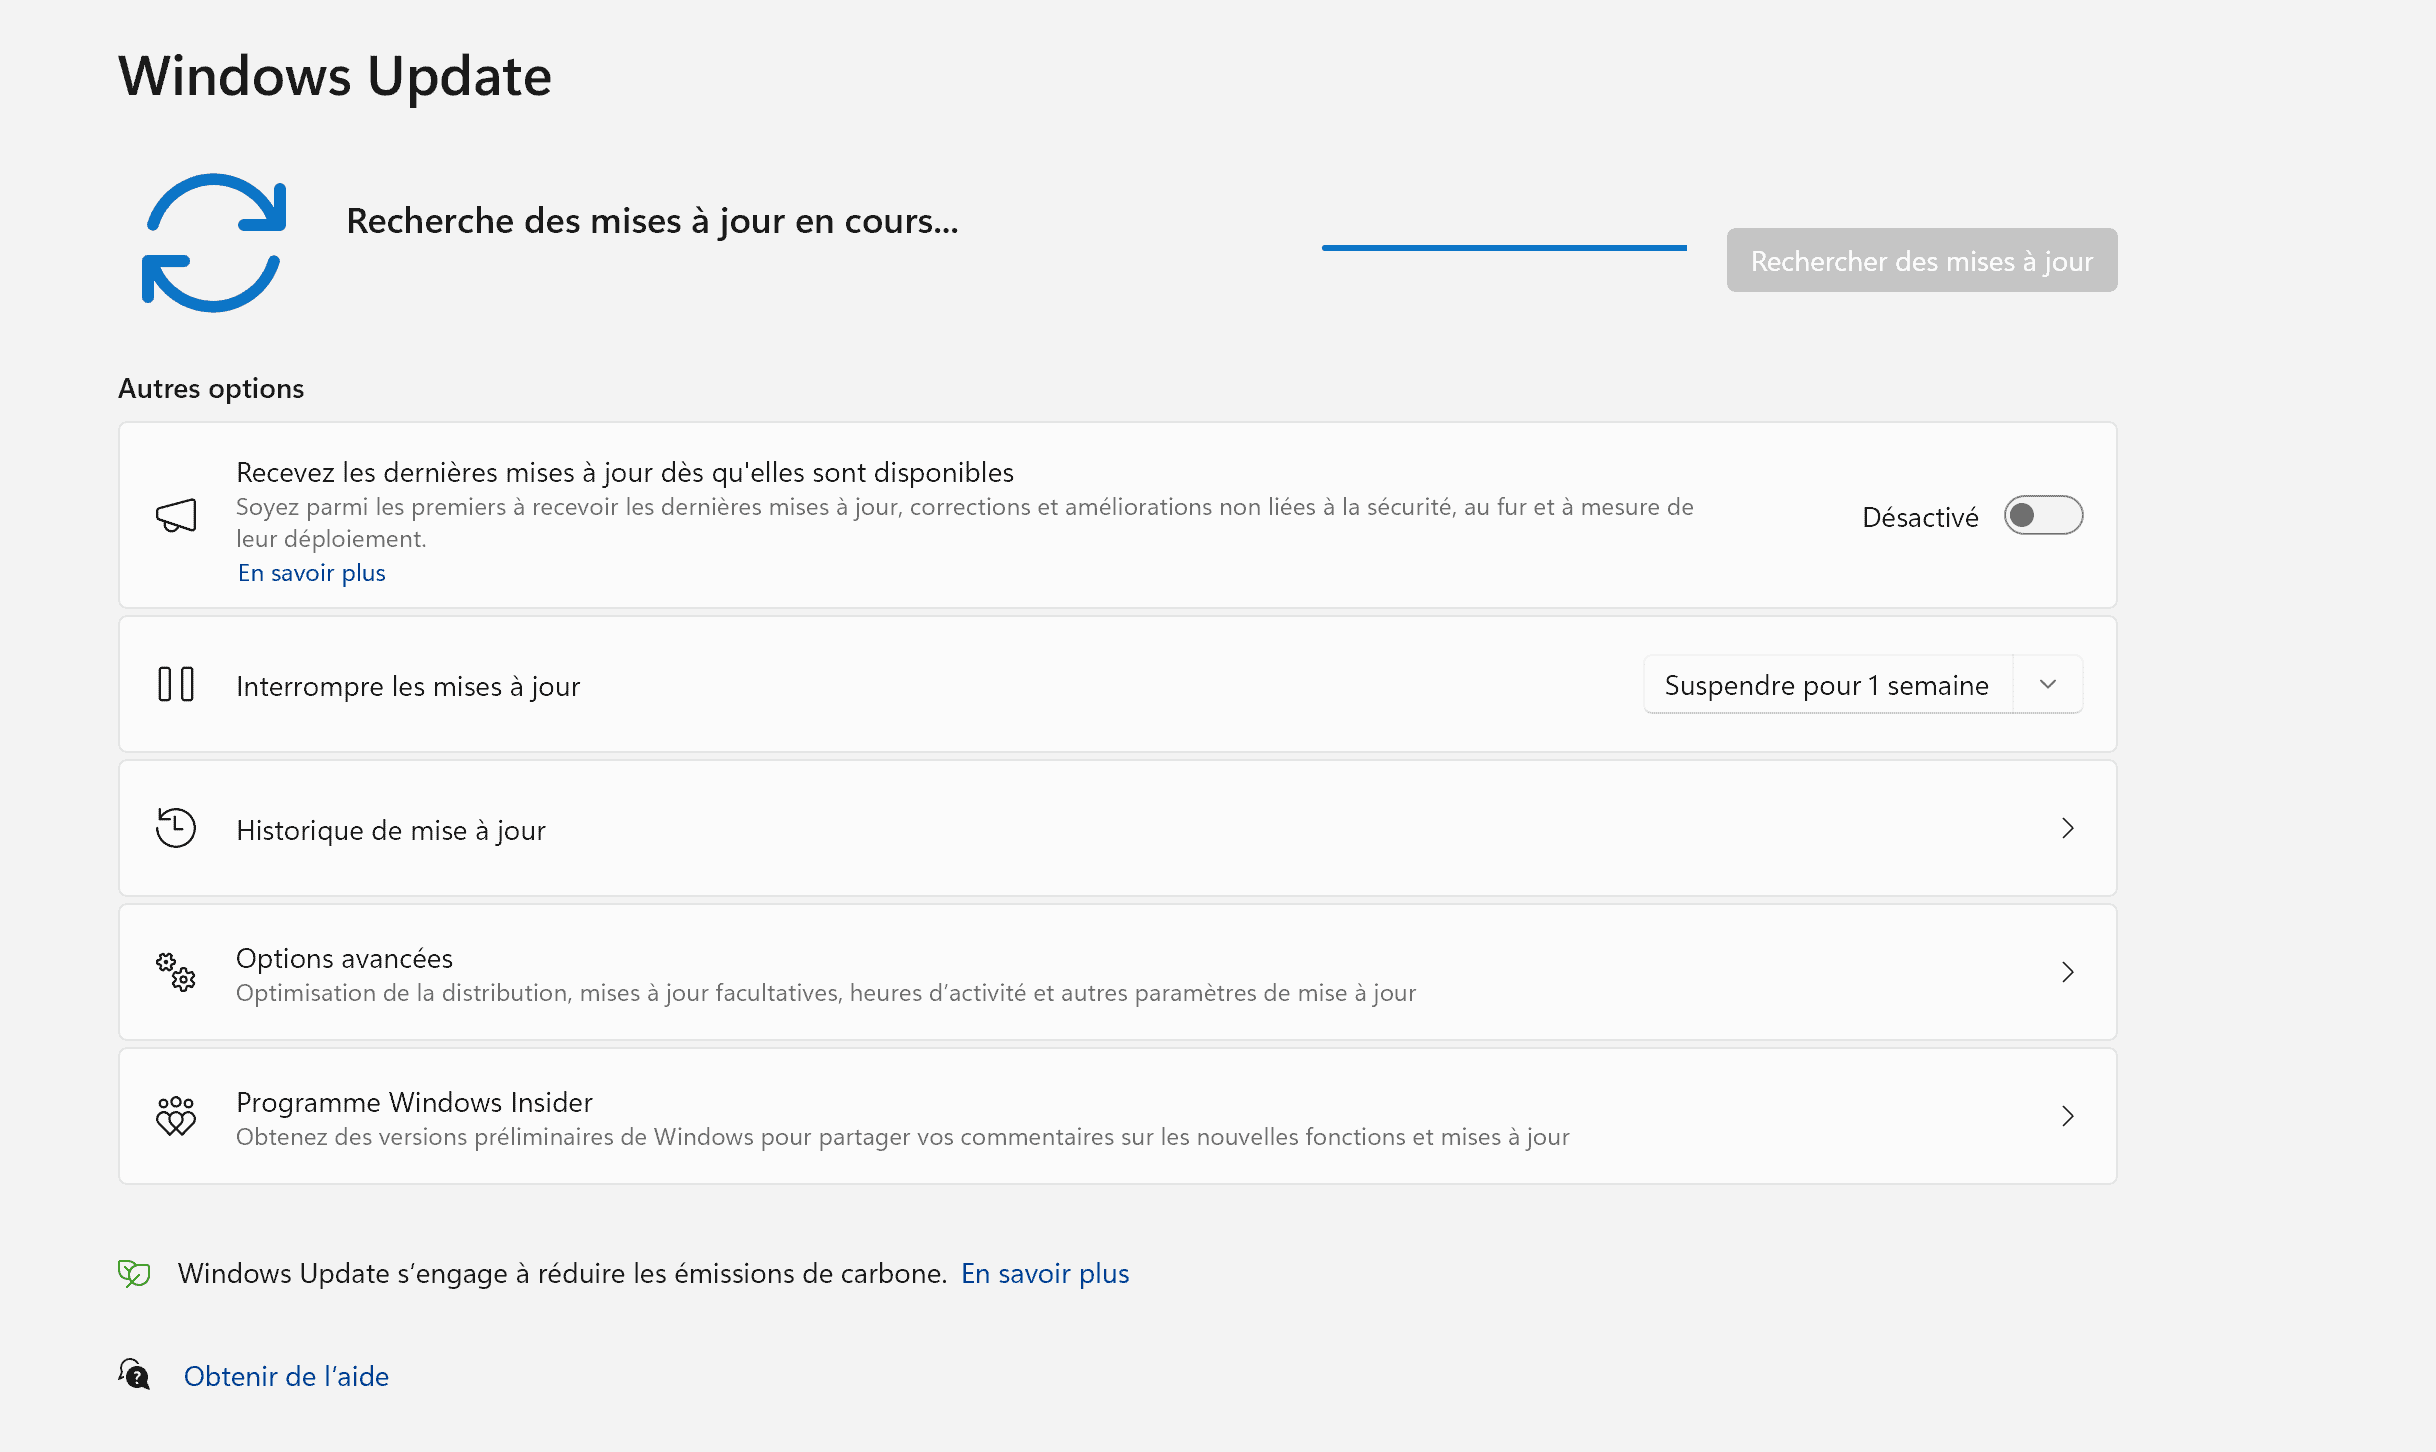The image size is (2436, 1452).
Task: Click the pause icon beside Interrompre les mises à jour
Action: [176, 685]
